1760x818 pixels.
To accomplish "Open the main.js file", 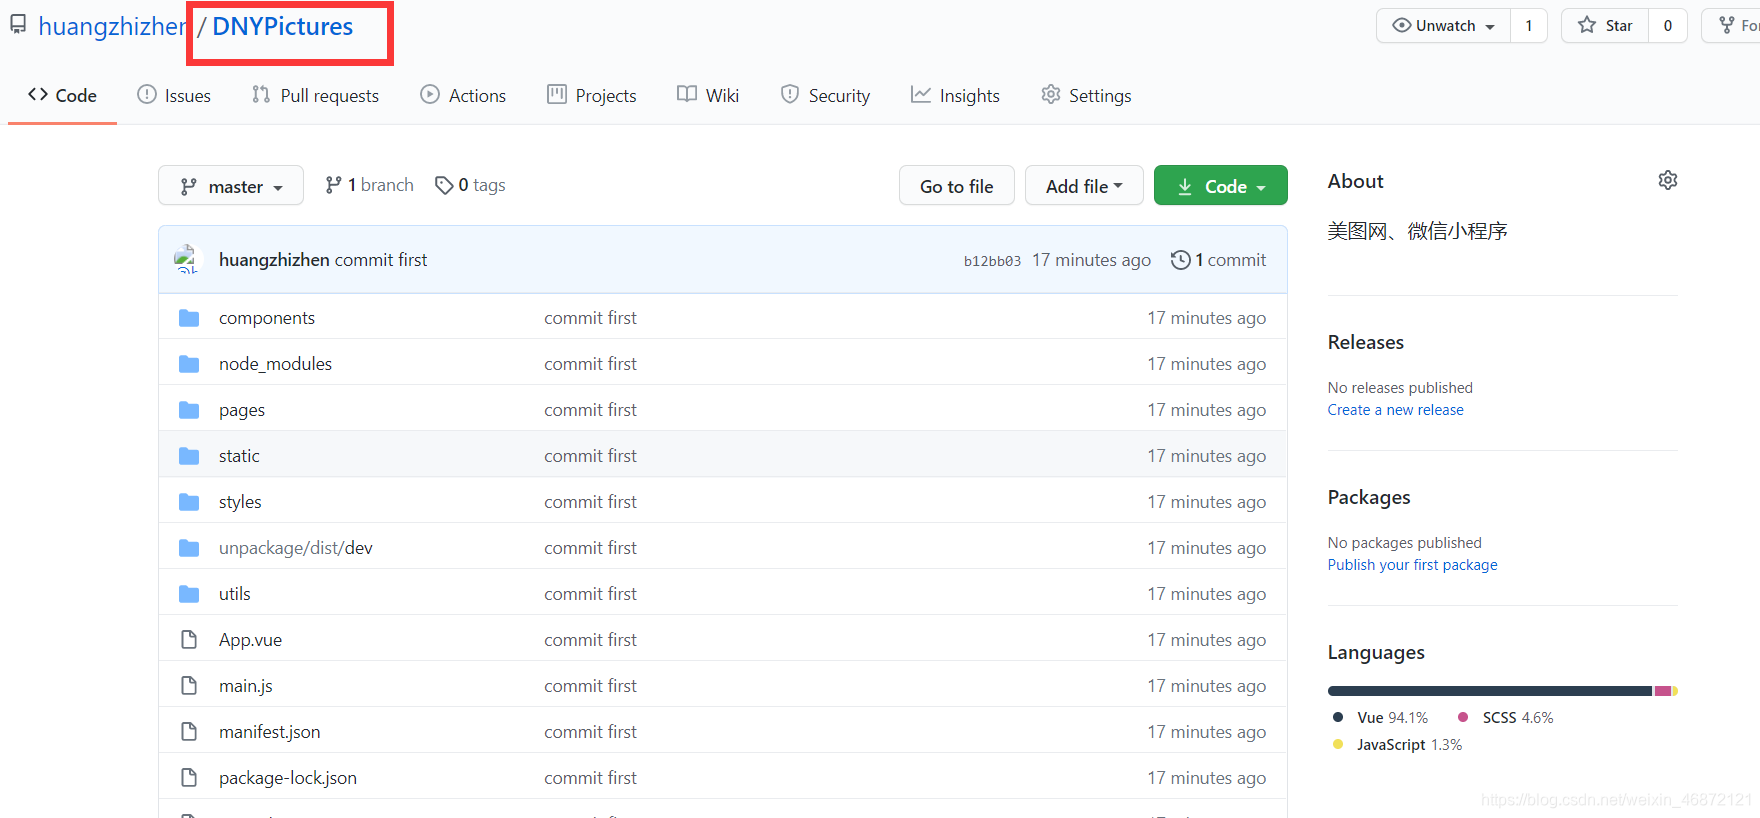I will [x=246, y=686].
